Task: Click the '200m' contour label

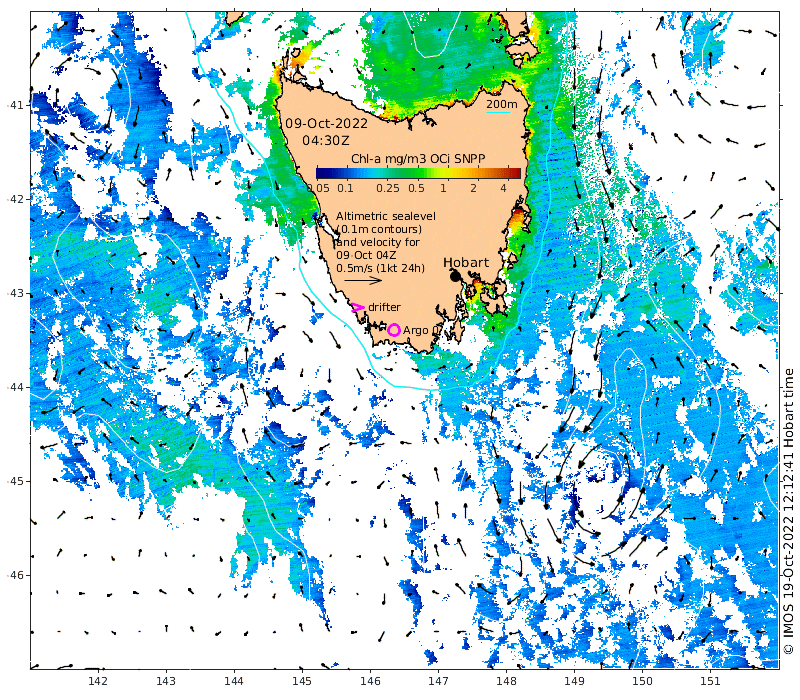Action: 502,104
